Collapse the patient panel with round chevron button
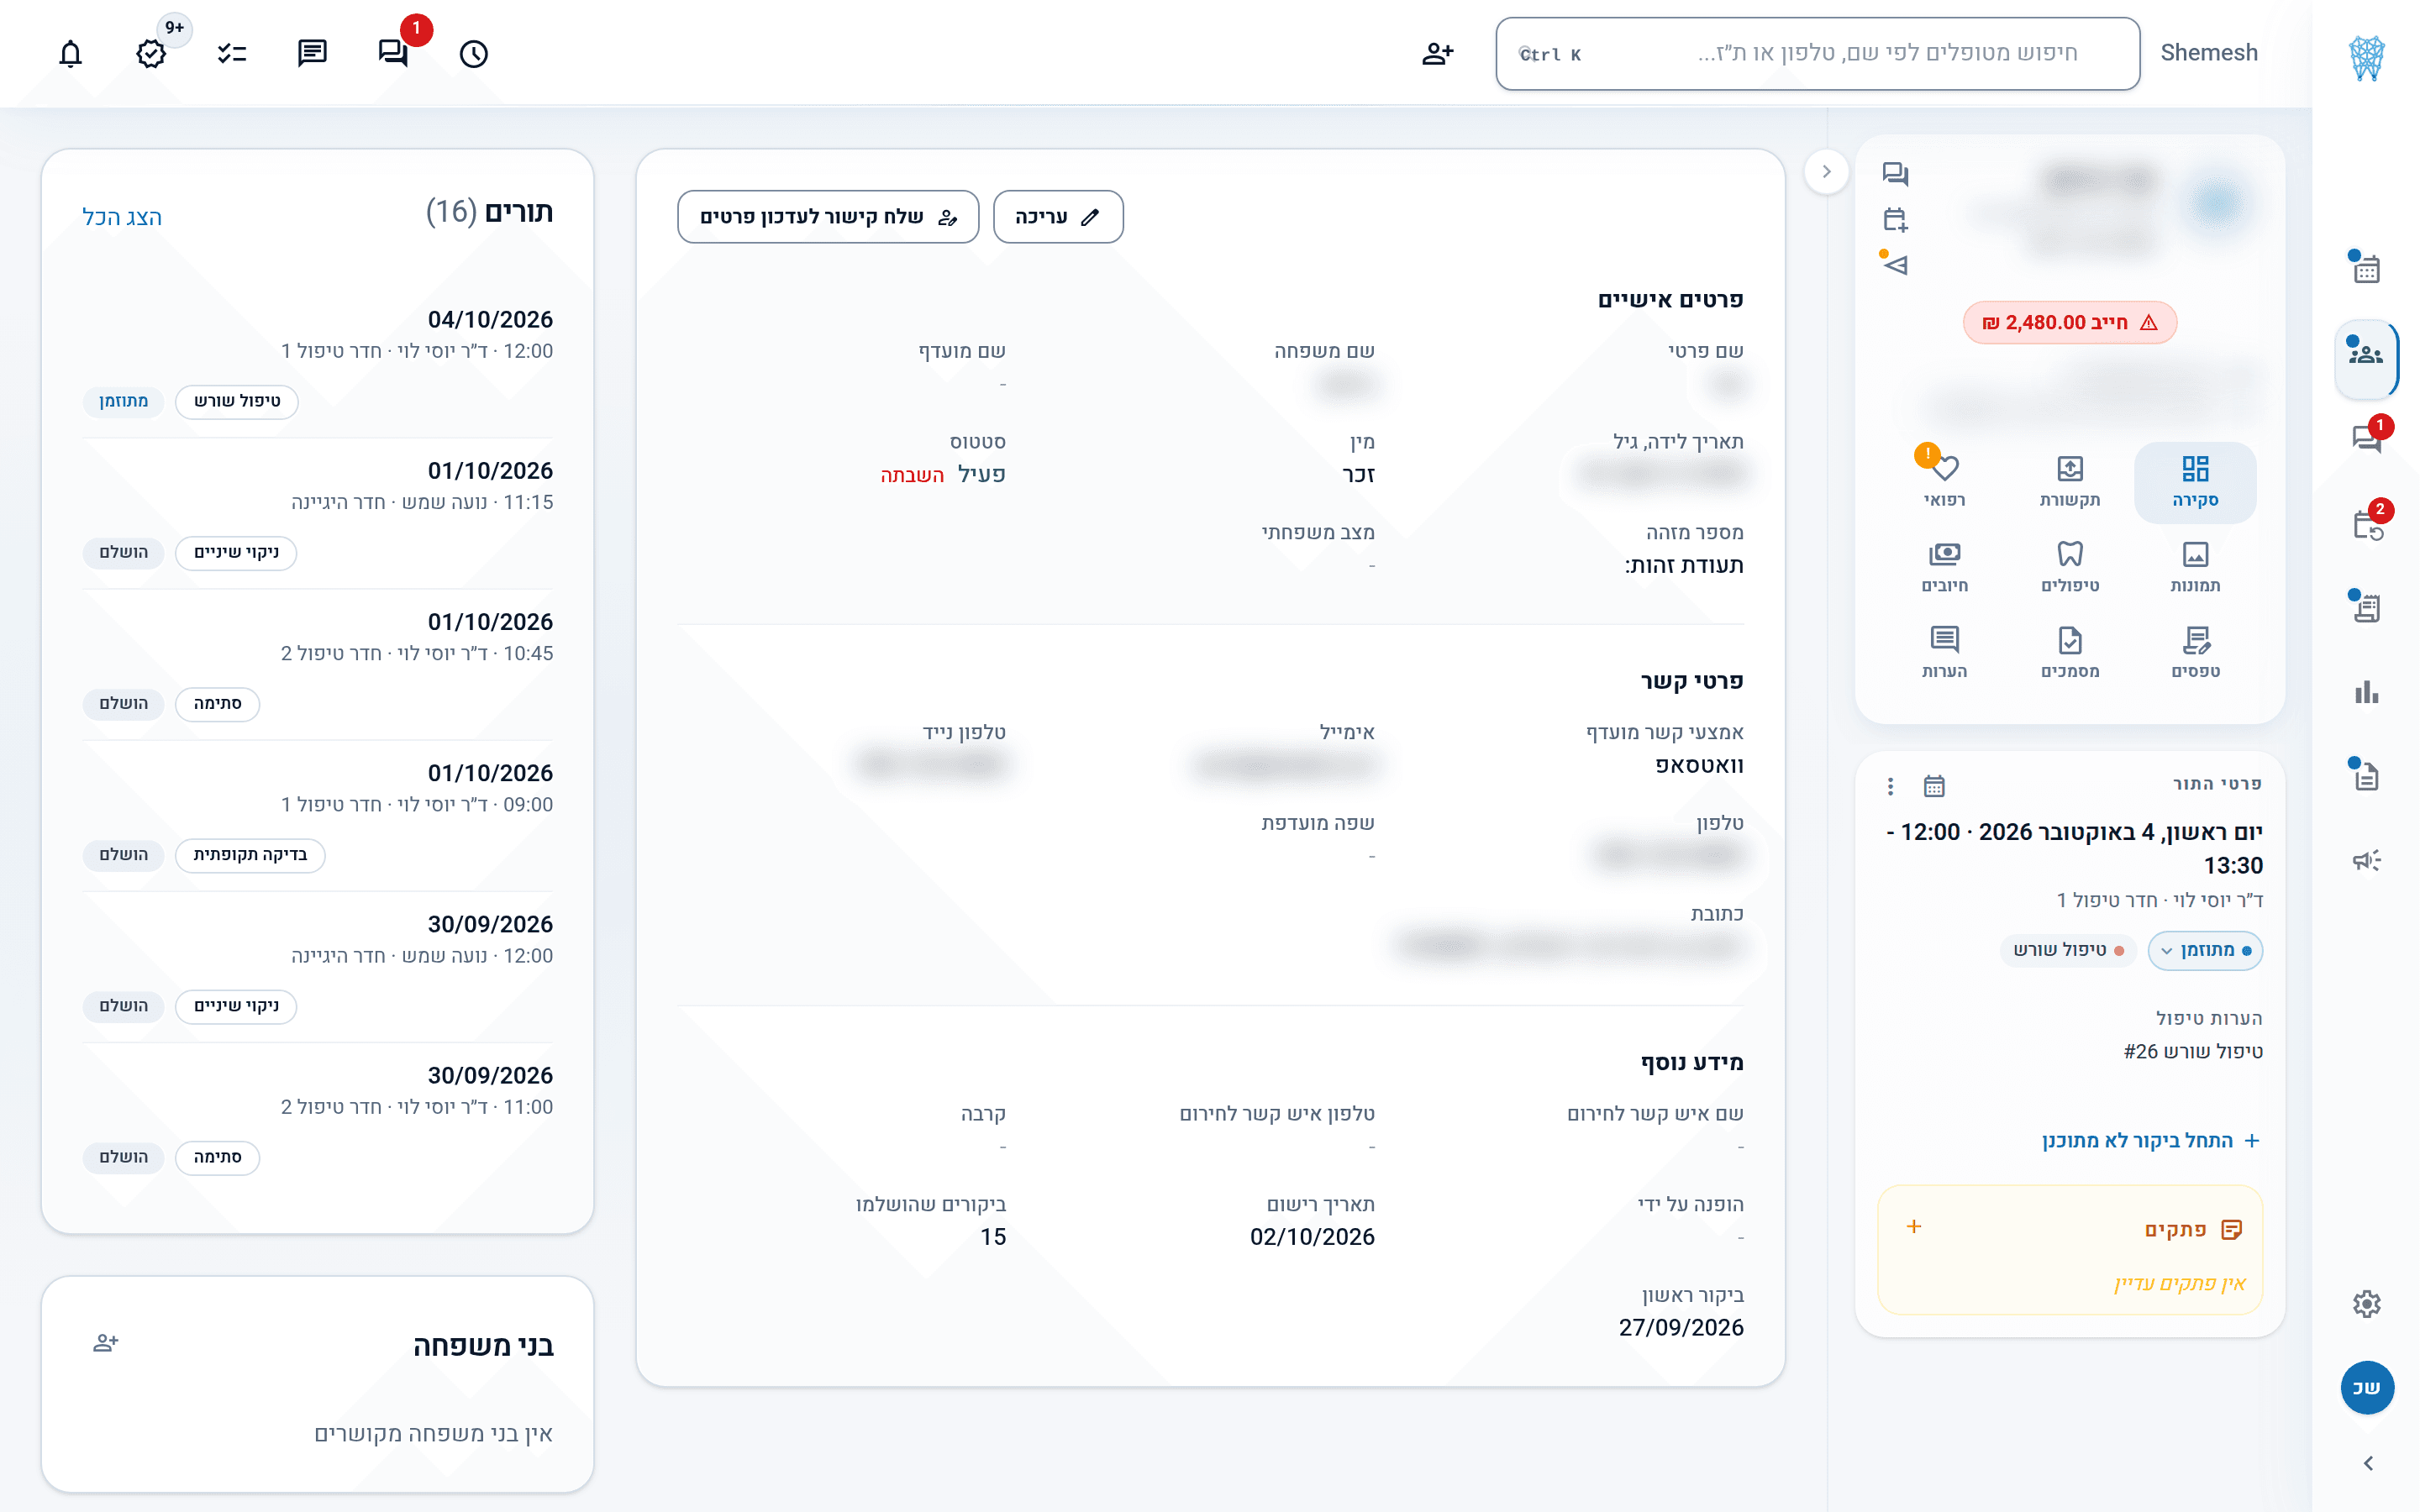Screen dimensions: 2420x1512 click(x=1826, y=172)
